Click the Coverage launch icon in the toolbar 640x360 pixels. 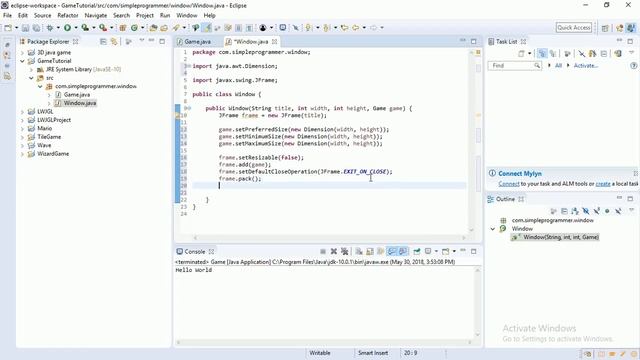coord(85,28)
